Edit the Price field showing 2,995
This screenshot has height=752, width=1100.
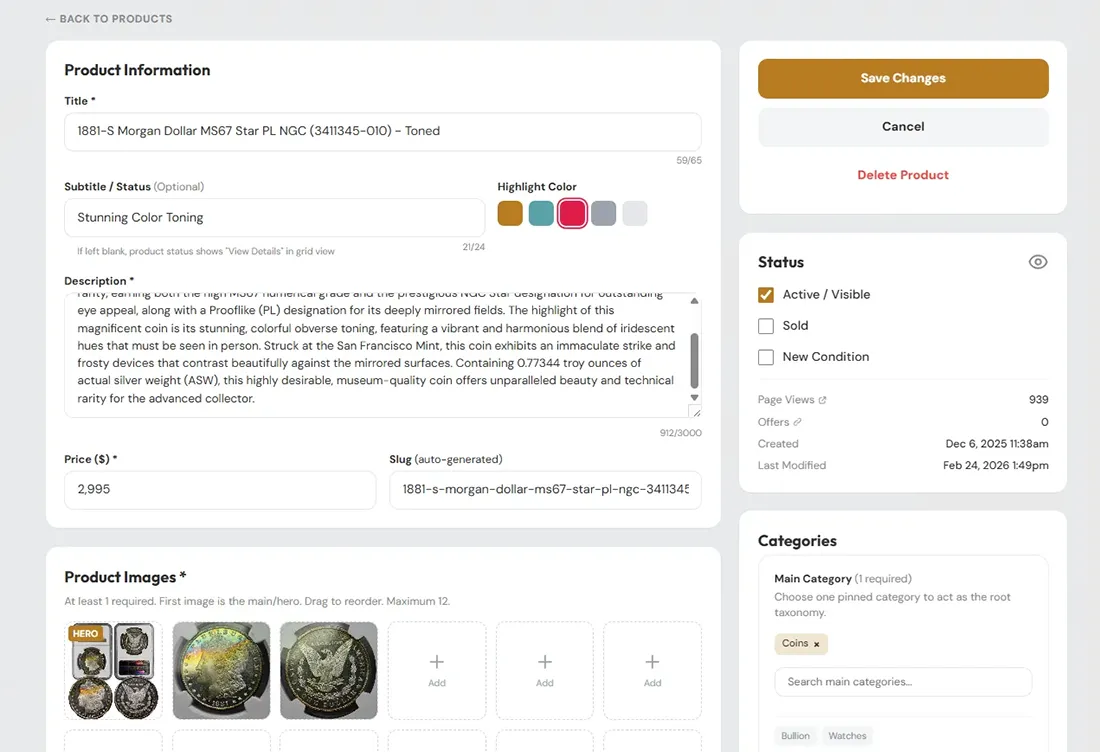pos(220,490)
